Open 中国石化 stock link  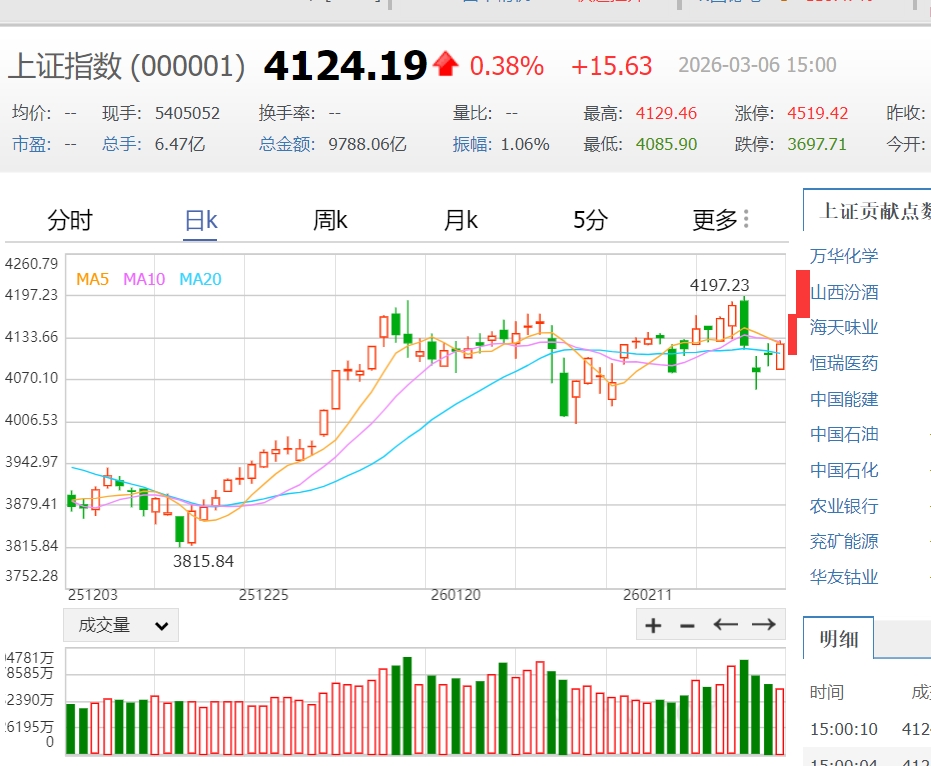[844, 470]
